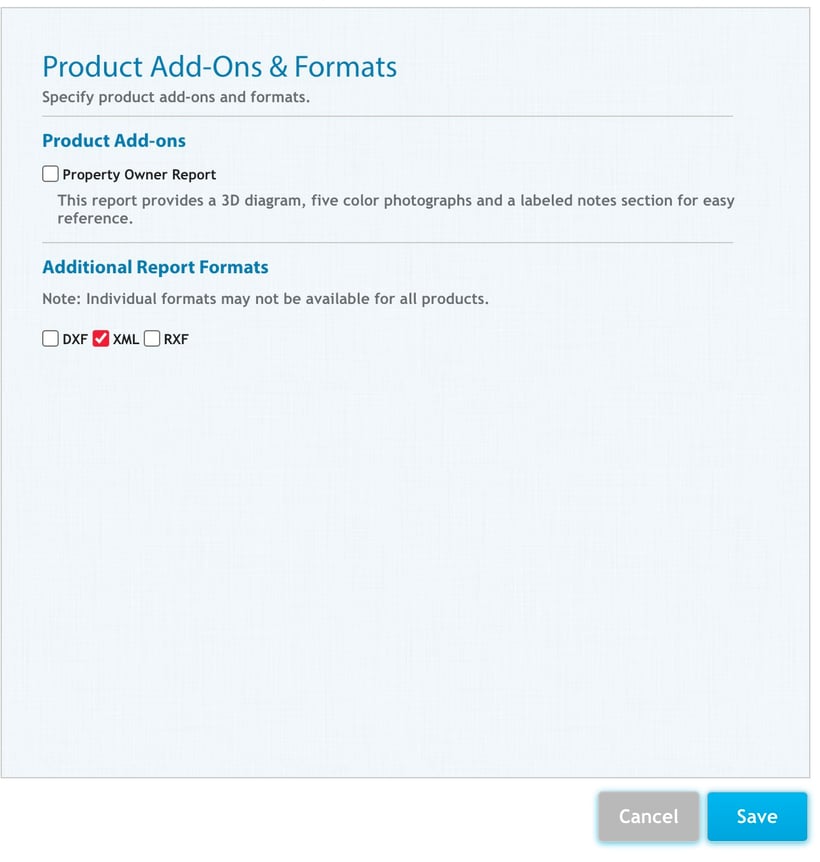820x862 pixels.
Task: Click the DXF label text
Action: [x=73, y=339]
